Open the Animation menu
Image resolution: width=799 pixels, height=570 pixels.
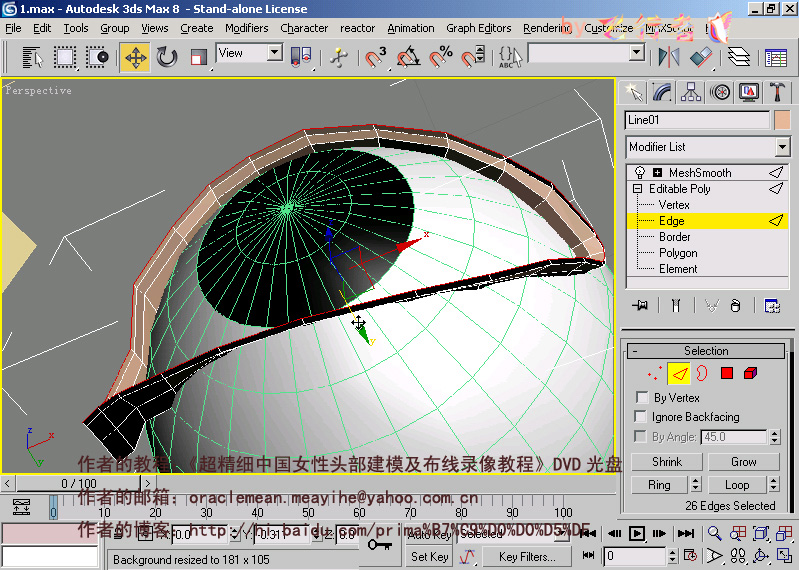[x=411, y=28]
